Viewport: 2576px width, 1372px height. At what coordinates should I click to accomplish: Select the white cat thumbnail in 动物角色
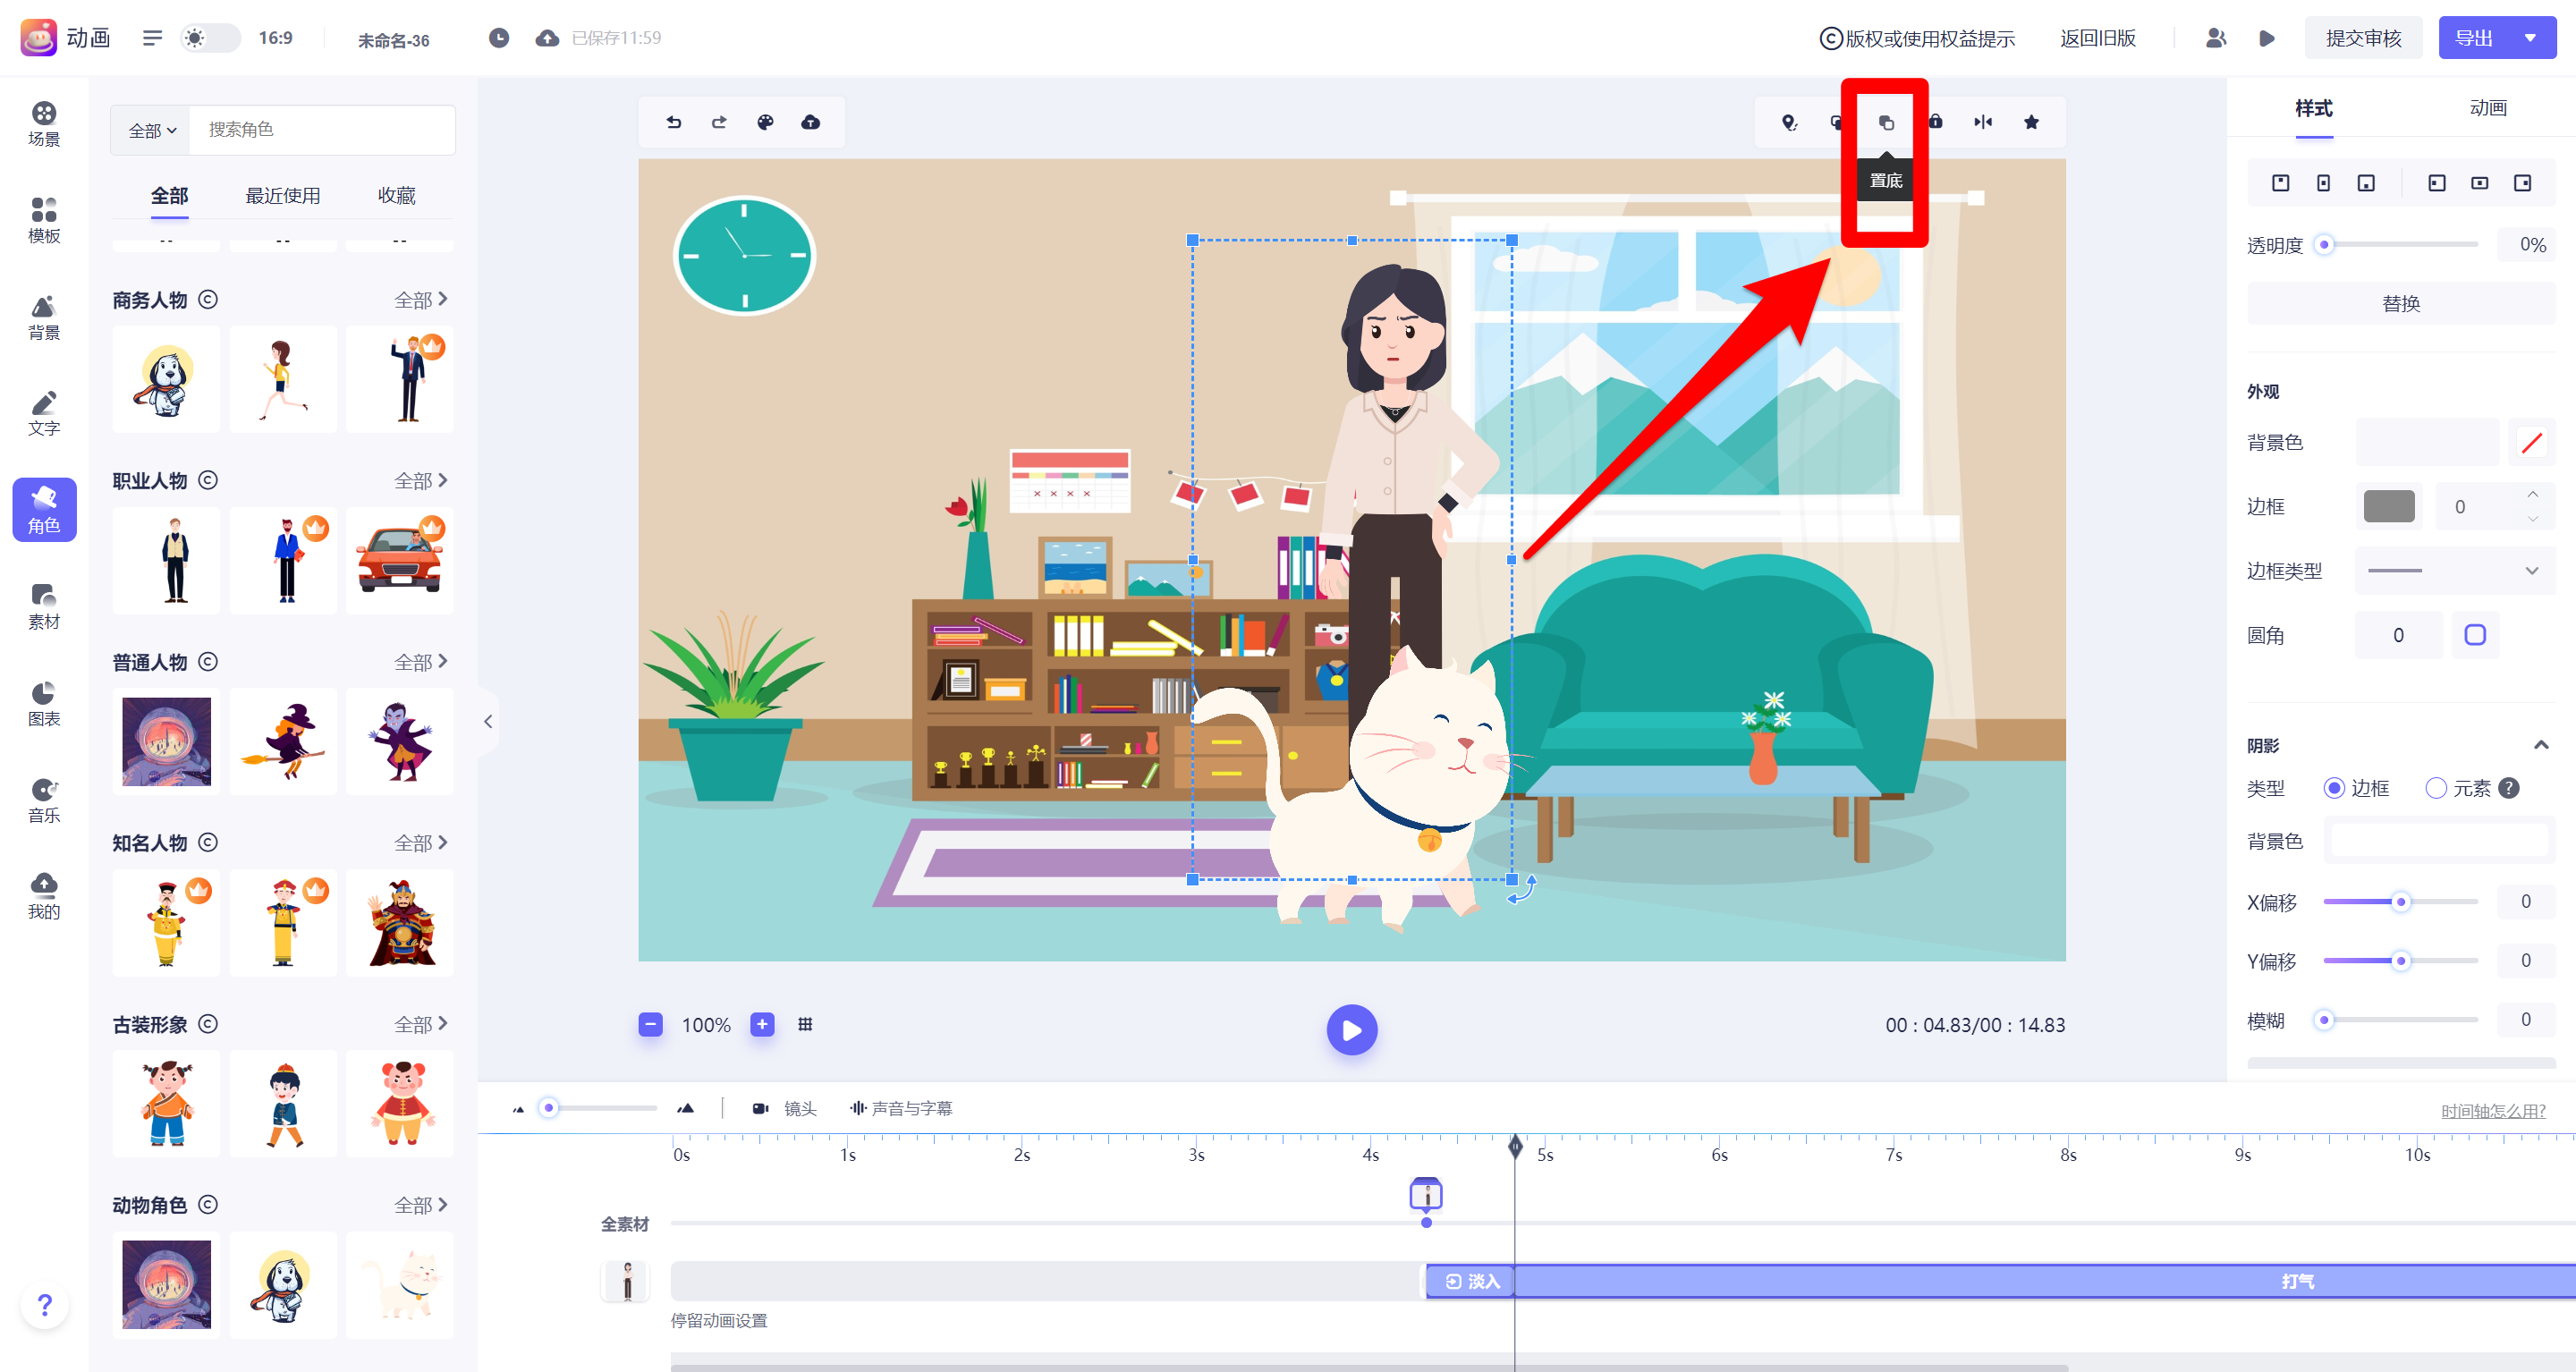tap(400, 1285)
